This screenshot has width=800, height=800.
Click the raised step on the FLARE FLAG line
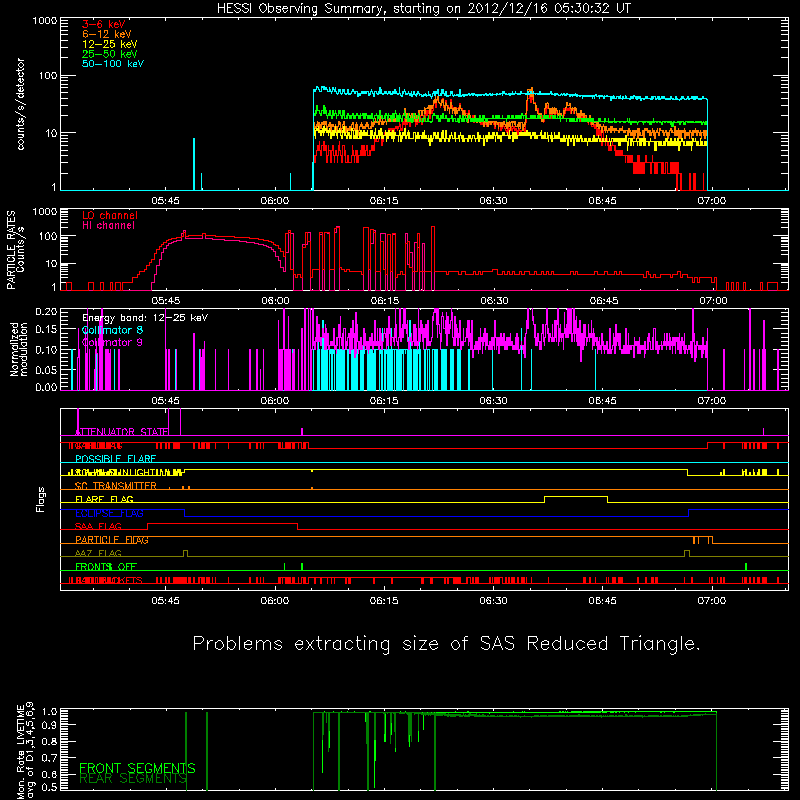[576, 497]
